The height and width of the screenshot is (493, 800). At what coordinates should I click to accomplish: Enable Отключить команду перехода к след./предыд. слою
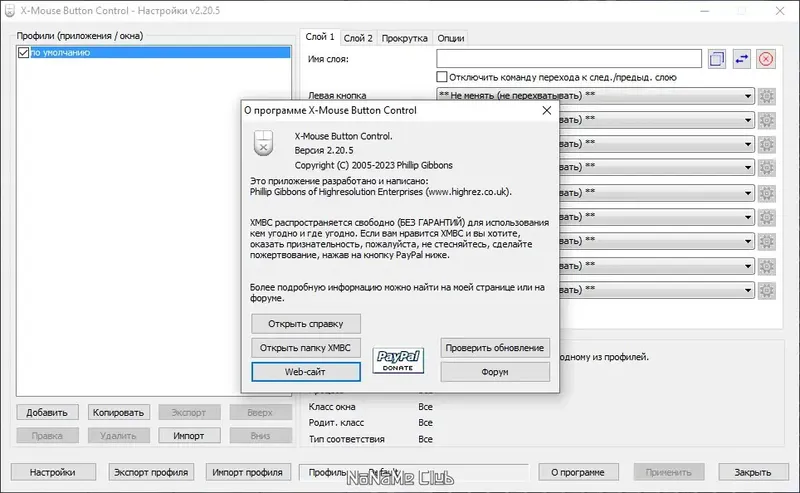pyautogui.click(x=442, y=77)
